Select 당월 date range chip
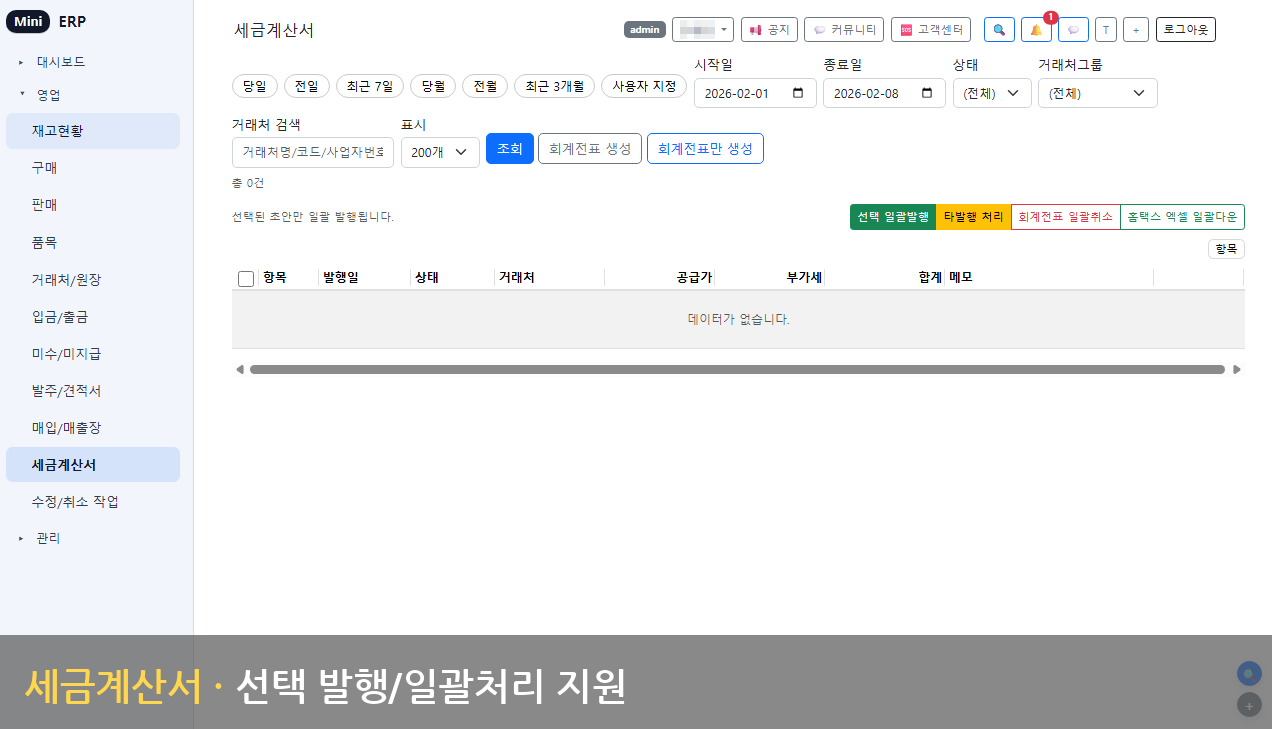This screenshot has width=1272, height=729. coord(433,86)
